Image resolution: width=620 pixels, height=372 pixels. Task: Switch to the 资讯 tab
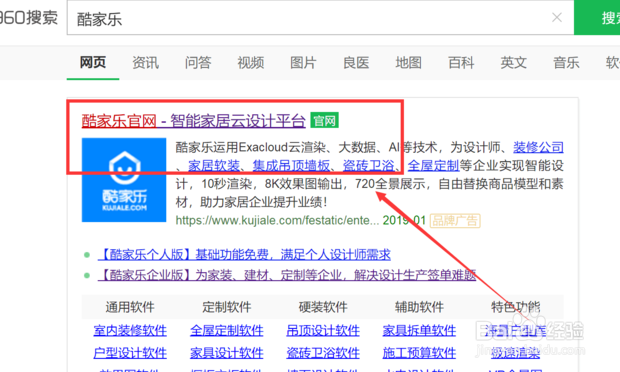coord(145,62)
